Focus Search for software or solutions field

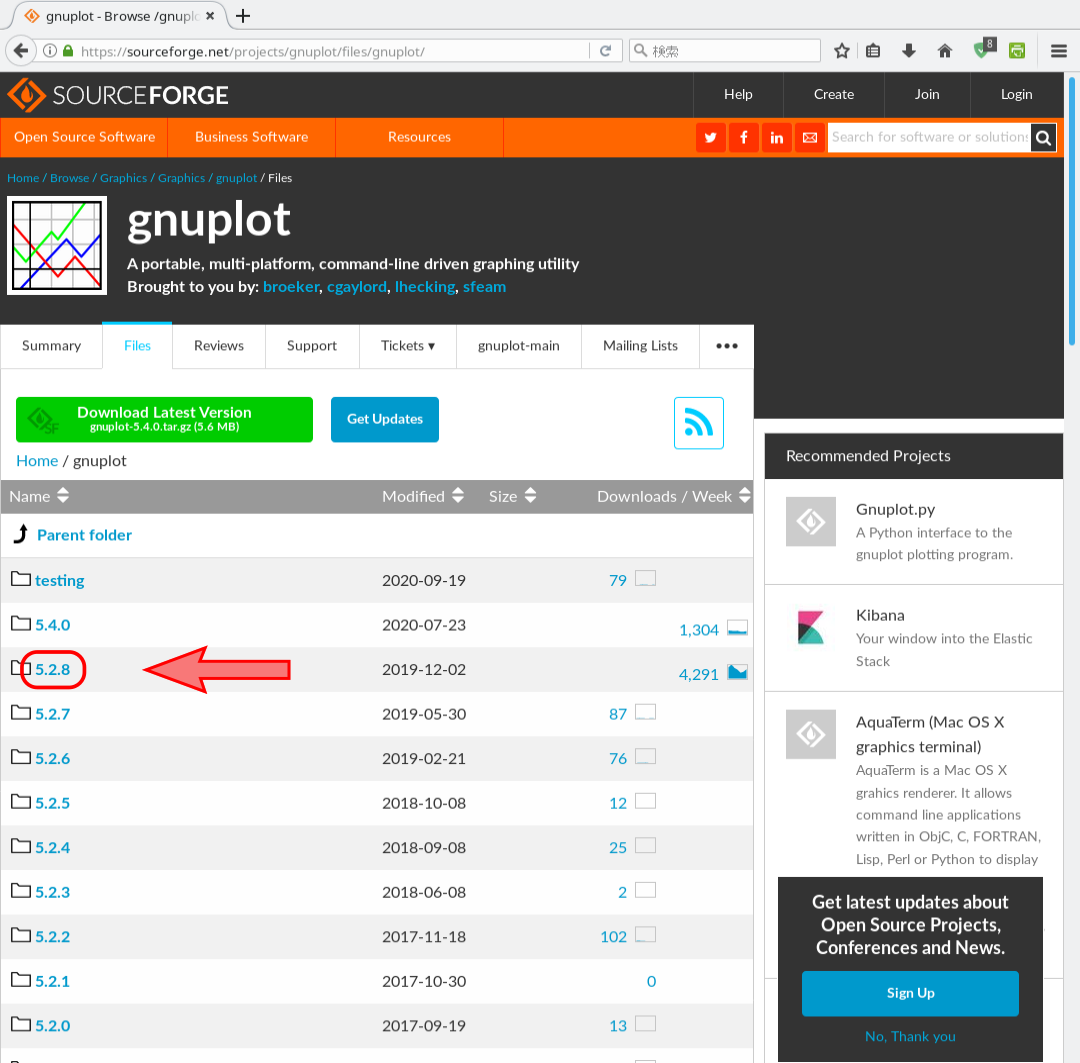tap(929, 137)
